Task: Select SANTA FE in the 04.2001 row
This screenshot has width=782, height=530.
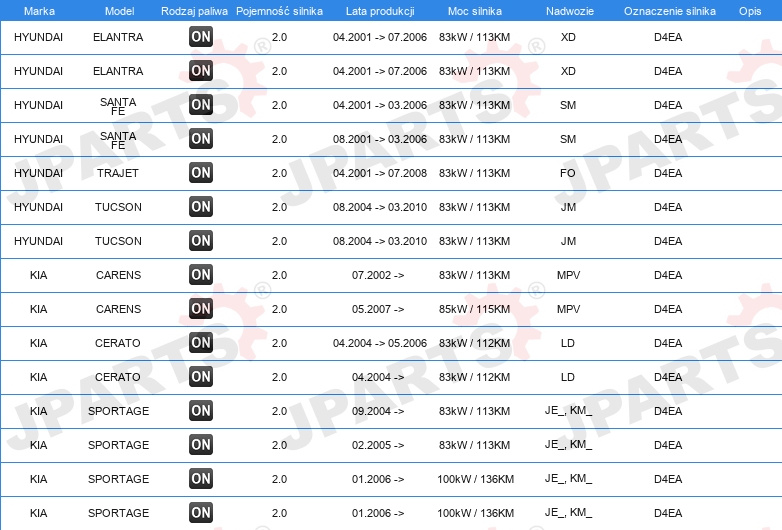Action: coord(118,106)
